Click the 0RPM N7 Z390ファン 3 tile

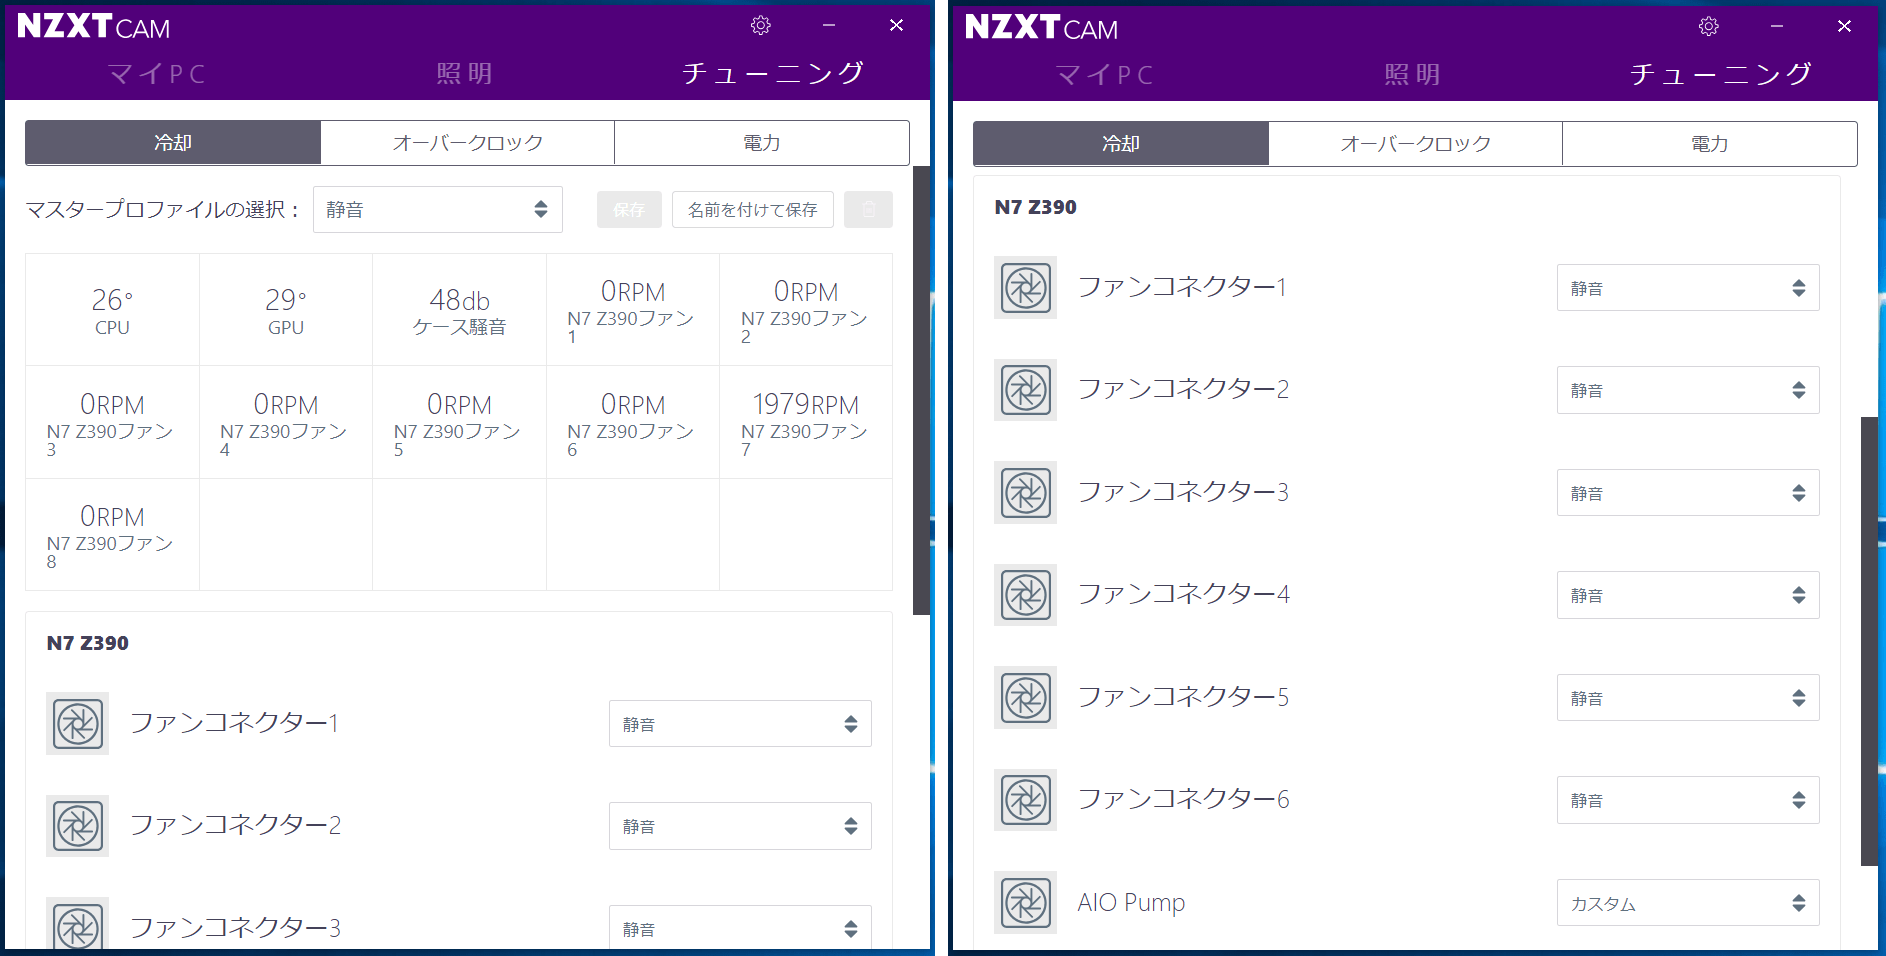(x=112, y=422)
